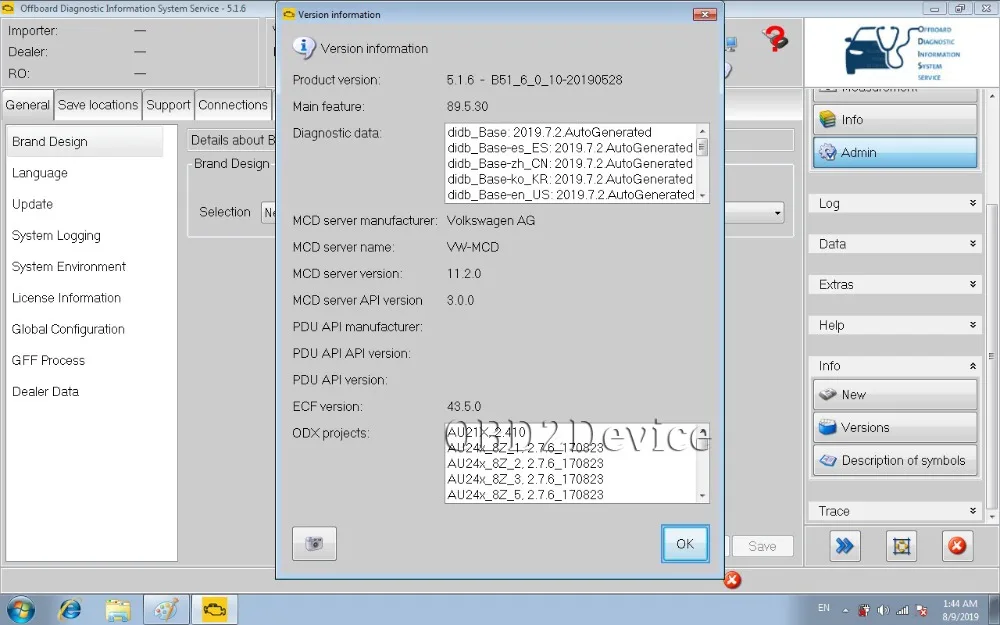Select Update in the list

tap(33, 204)
